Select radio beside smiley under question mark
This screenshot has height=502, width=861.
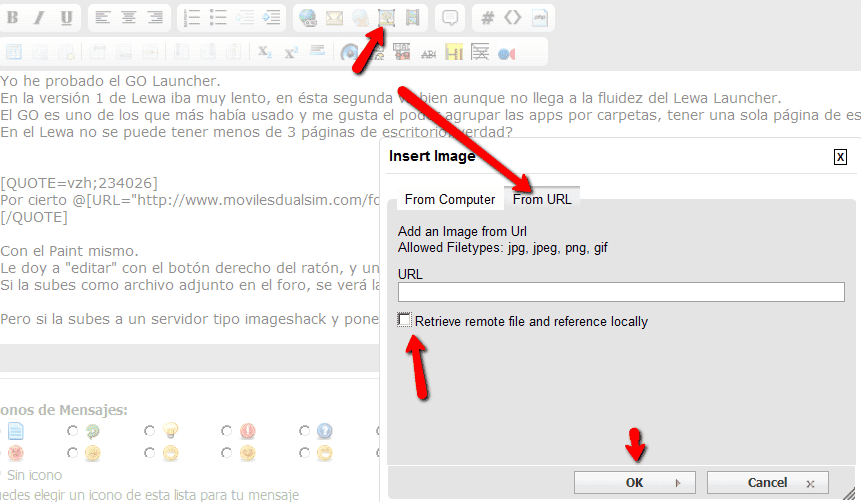(304, 453)
